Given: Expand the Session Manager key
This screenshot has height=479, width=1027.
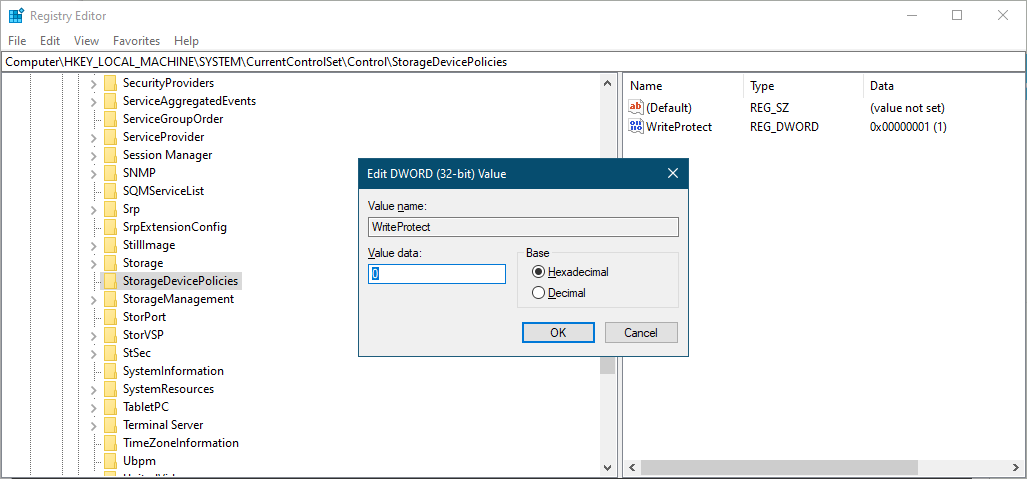Looking at the screenshot, I should coord(94,155).
